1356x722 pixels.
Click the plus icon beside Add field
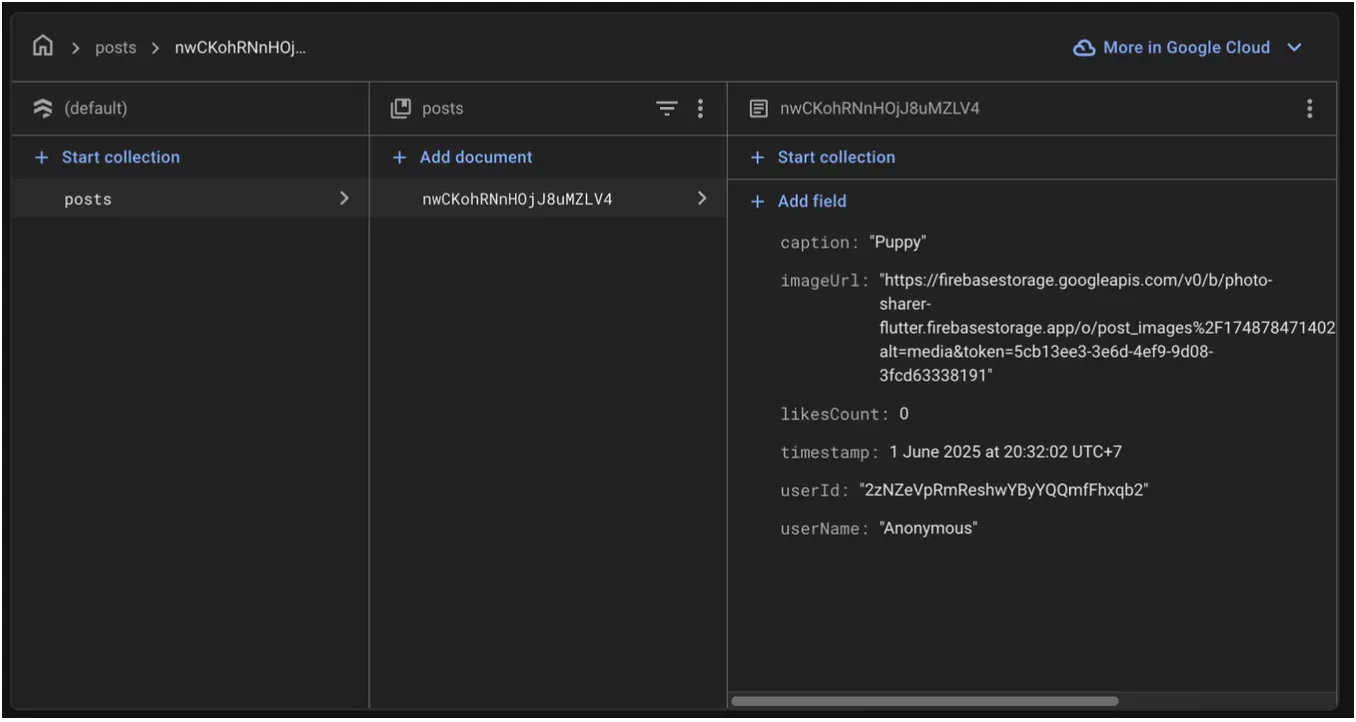point(757,201)
